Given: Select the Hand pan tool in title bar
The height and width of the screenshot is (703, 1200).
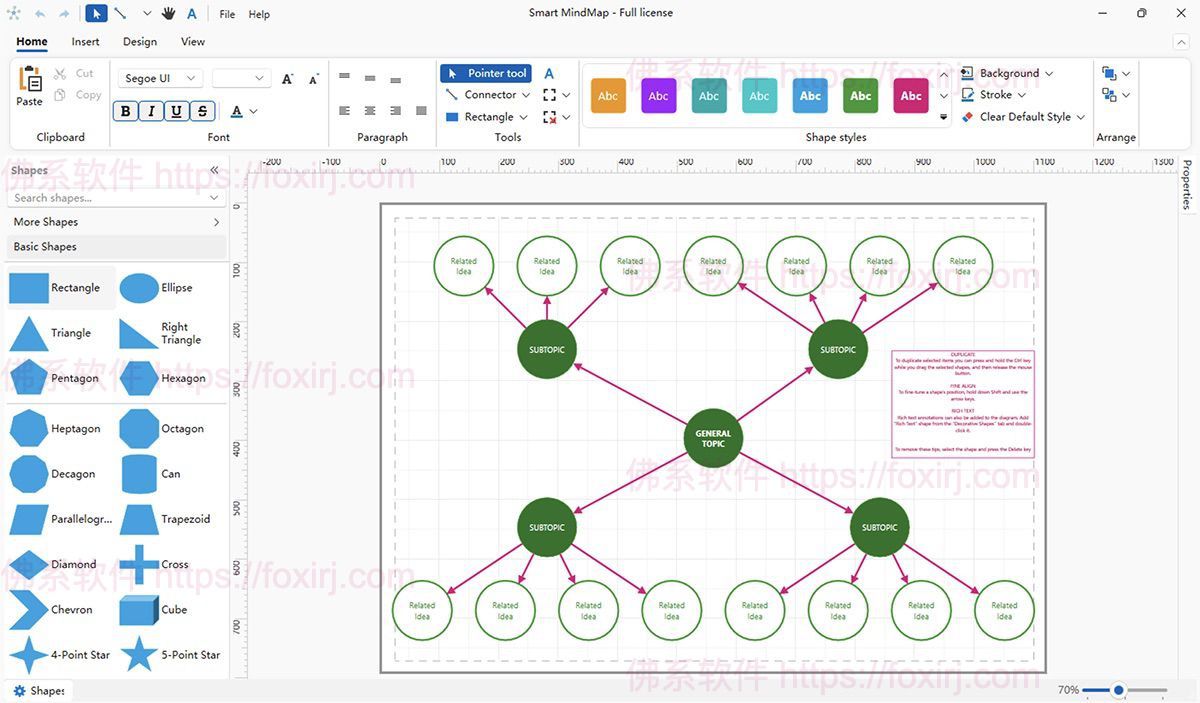Looking at the screenshot, I should [x=168, y=14].
